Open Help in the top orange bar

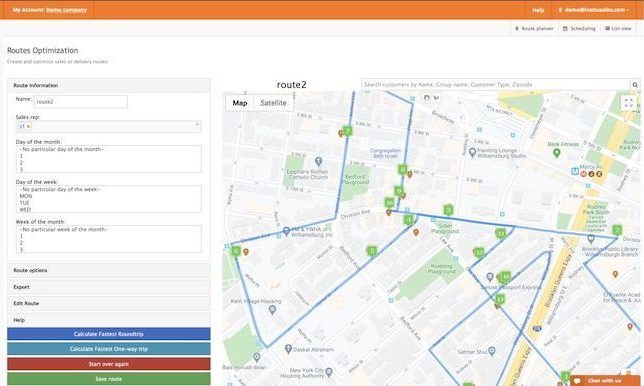[538, 10]
